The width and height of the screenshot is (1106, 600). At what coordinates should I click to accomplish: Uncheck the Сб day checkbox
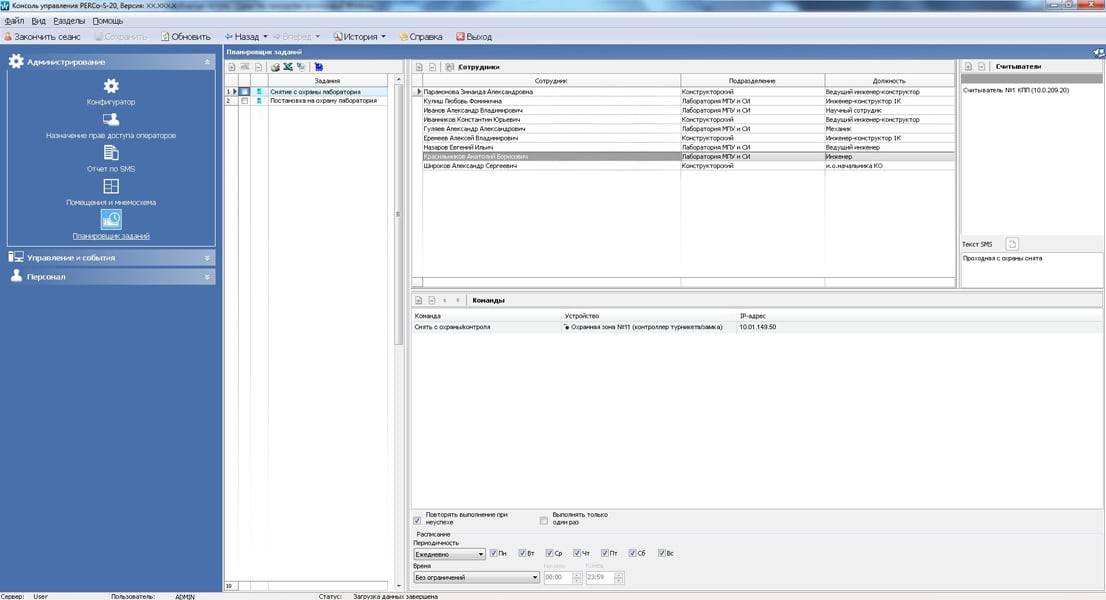click(630, 553)
